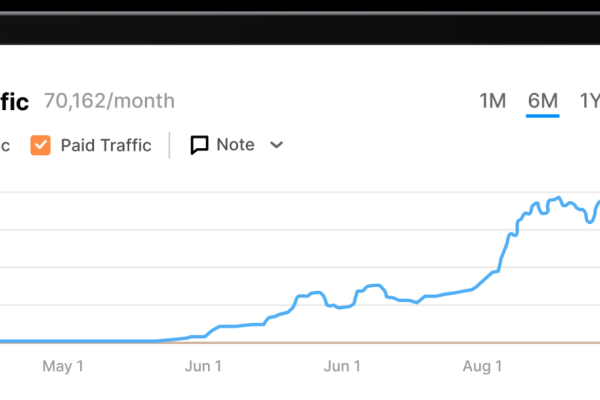Click the second Jun 1 axis label
Viewport: 600px width, 400px height.
342,366
